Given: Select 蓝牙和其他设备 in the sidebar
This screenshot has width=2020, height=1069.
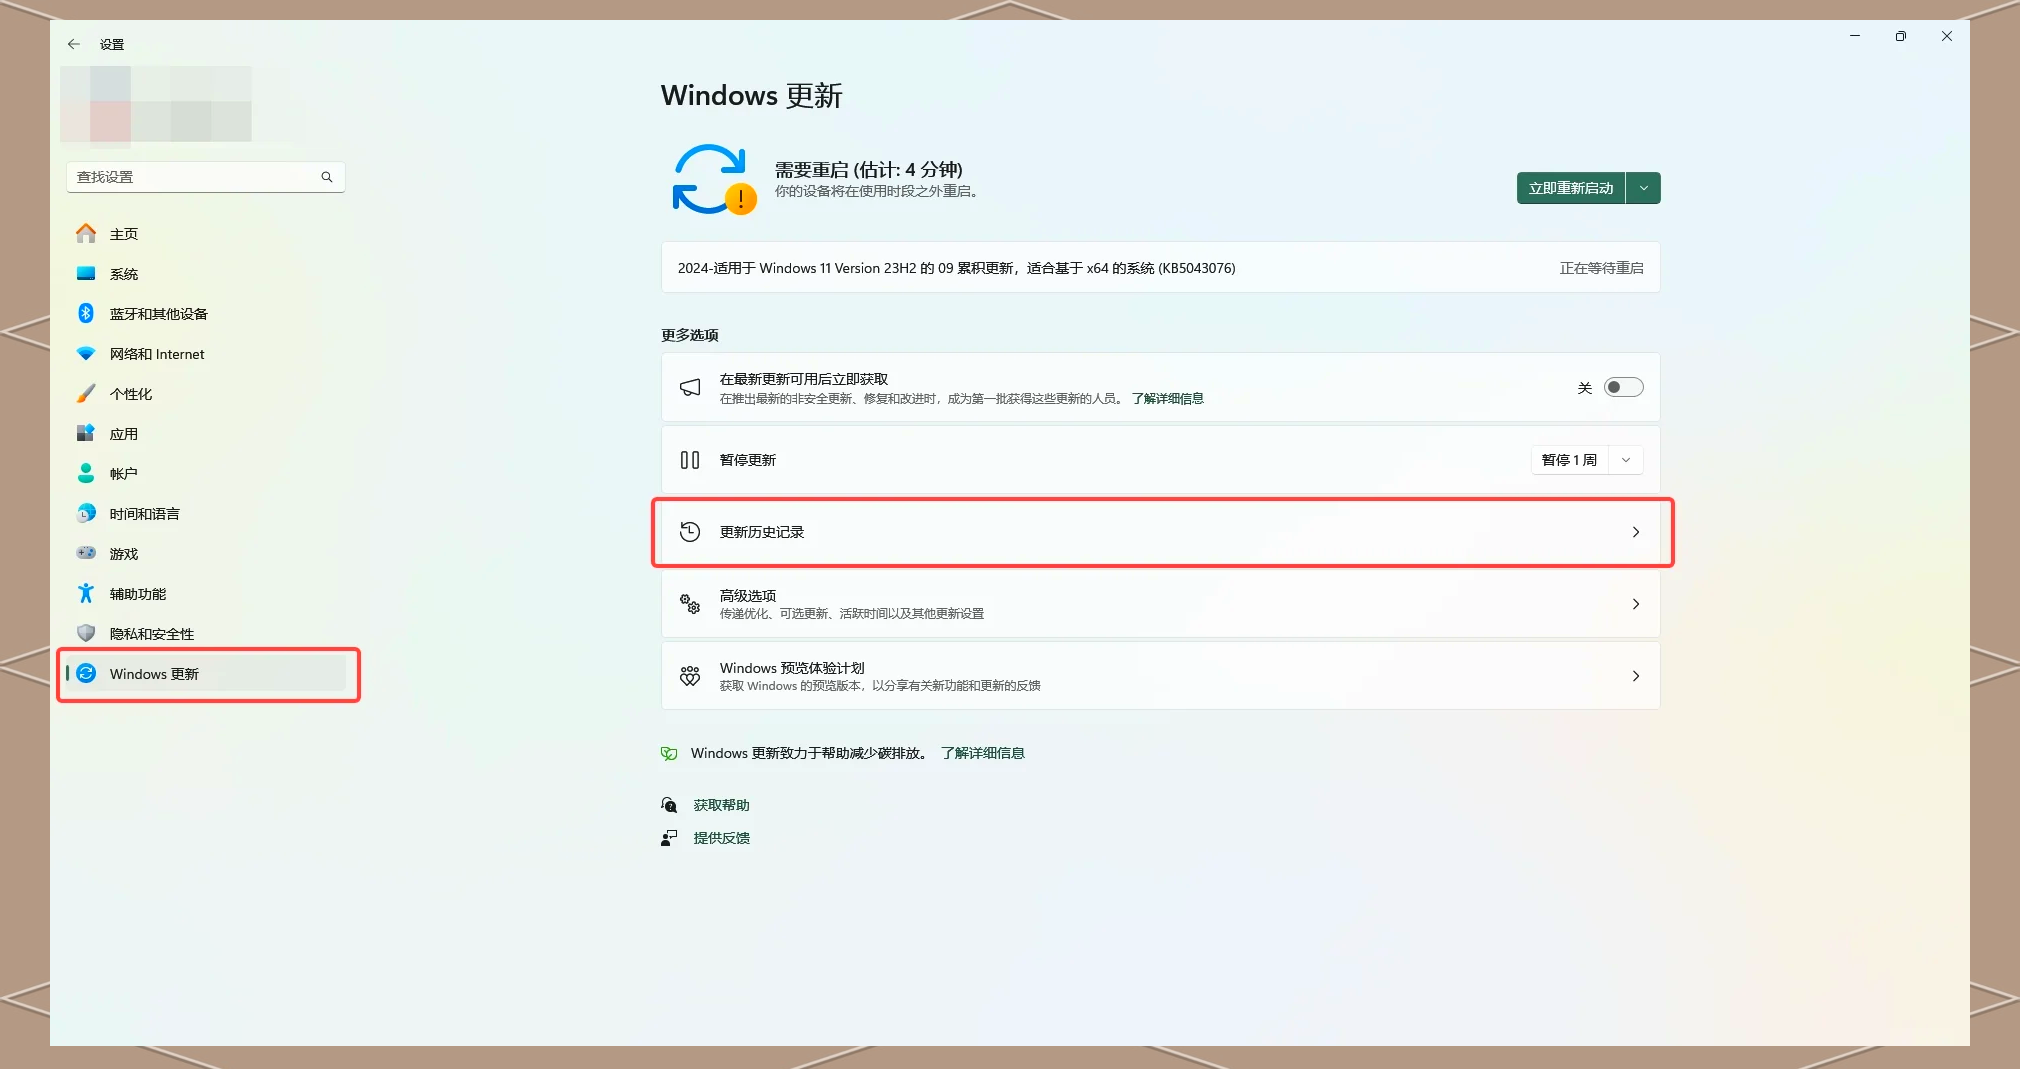Looking at the screenshot, I should (x=206, y=313).
